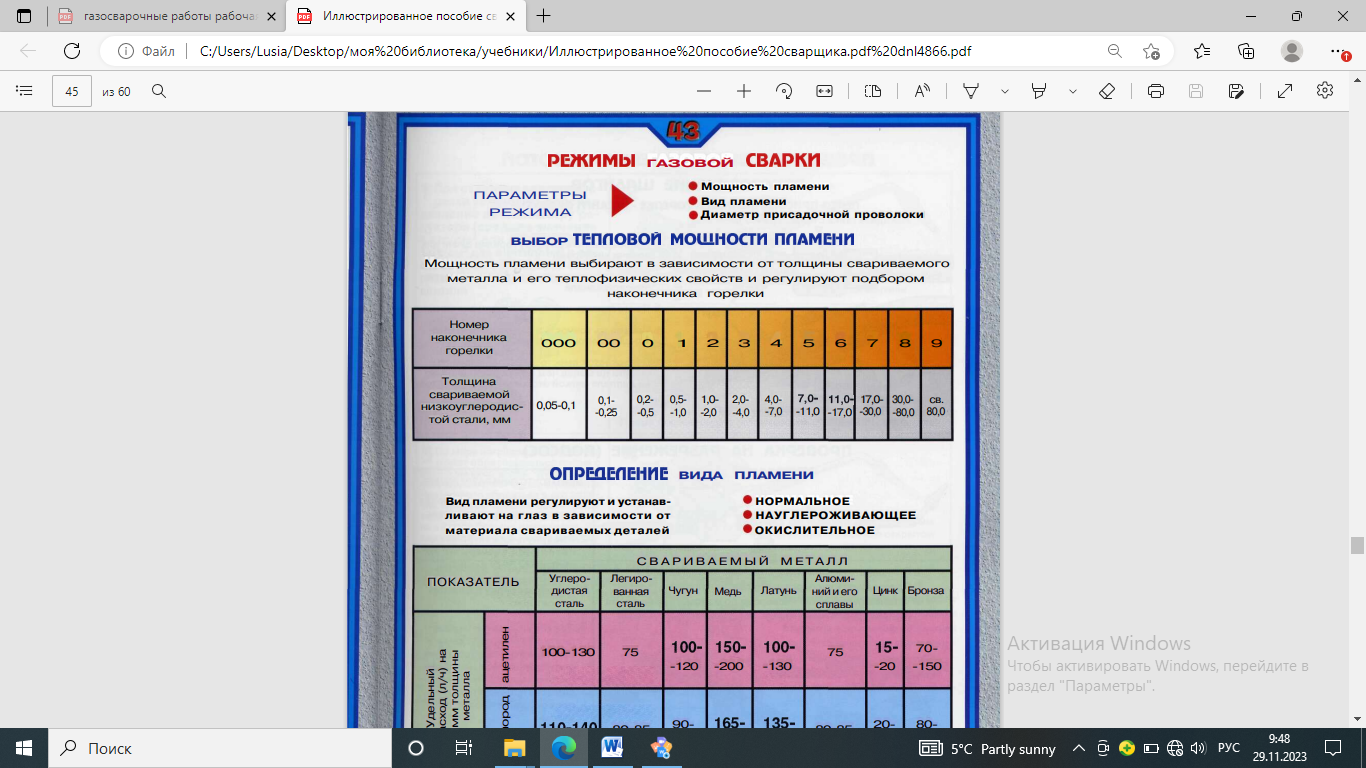The width and height of the screenshot is (1366, 768).
Task: Zoom out the PDF with minus button
Action: (x=704, y=91)
